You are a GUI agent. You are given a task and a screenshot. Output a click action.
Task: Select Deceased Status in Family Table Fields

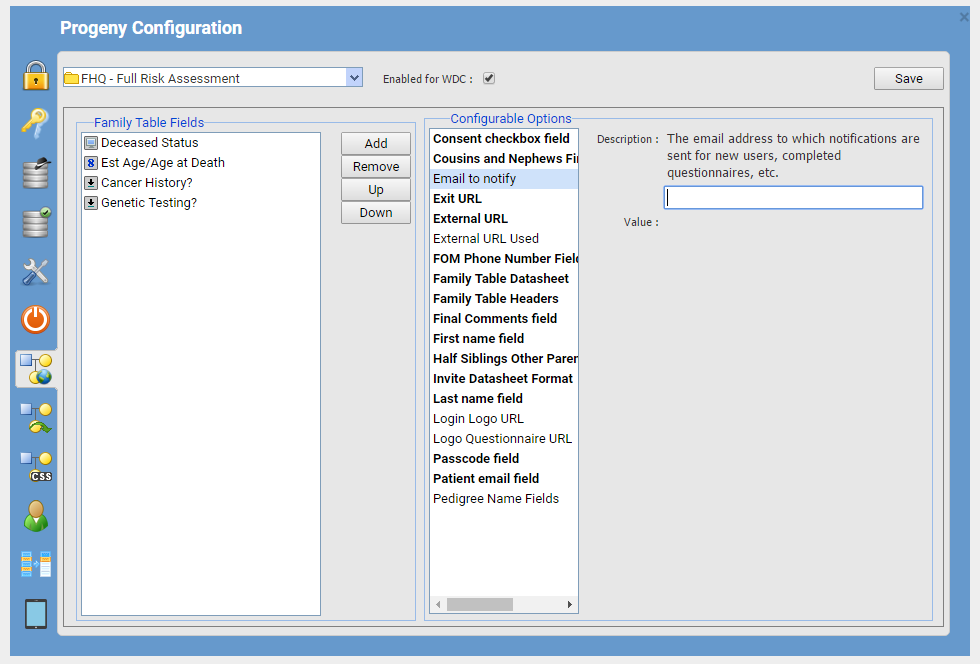tap(201, 143)
